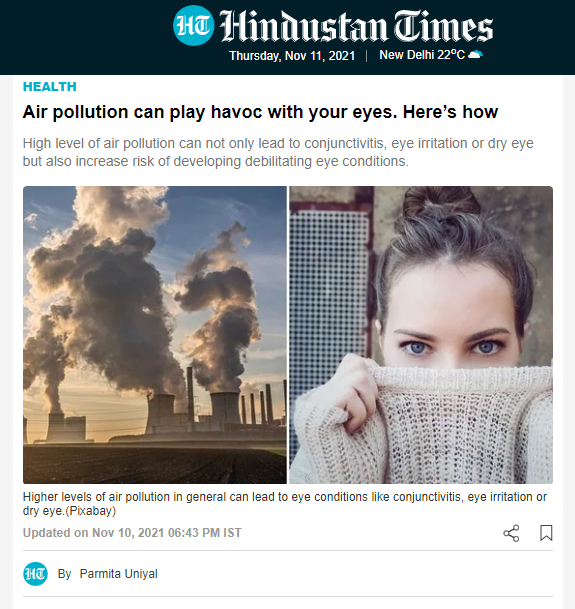
Task: Click the cloud weather icon in header
Action: (476, 54)
